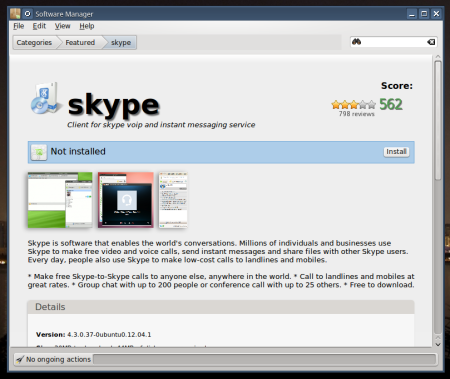Viewport: 450px width, 379px height.
Task: Click the binoculars search icon
Action: coord(357,42)
